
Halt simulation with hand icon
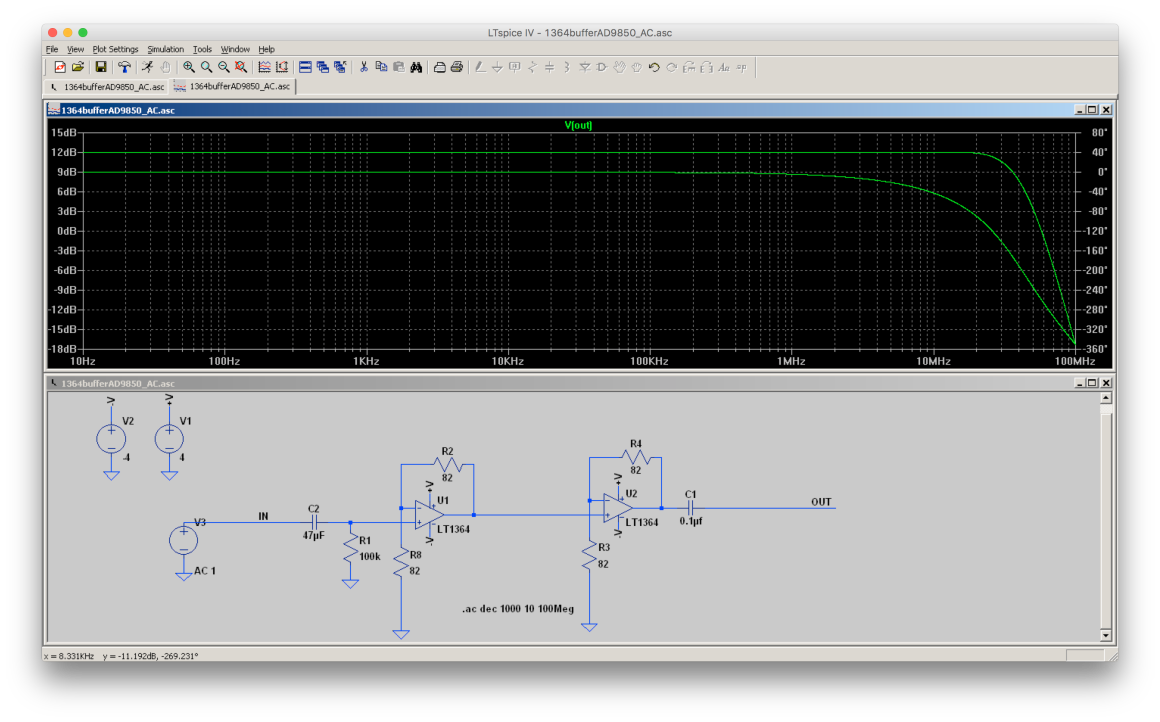pyautogui.click(x=165, y=67)
